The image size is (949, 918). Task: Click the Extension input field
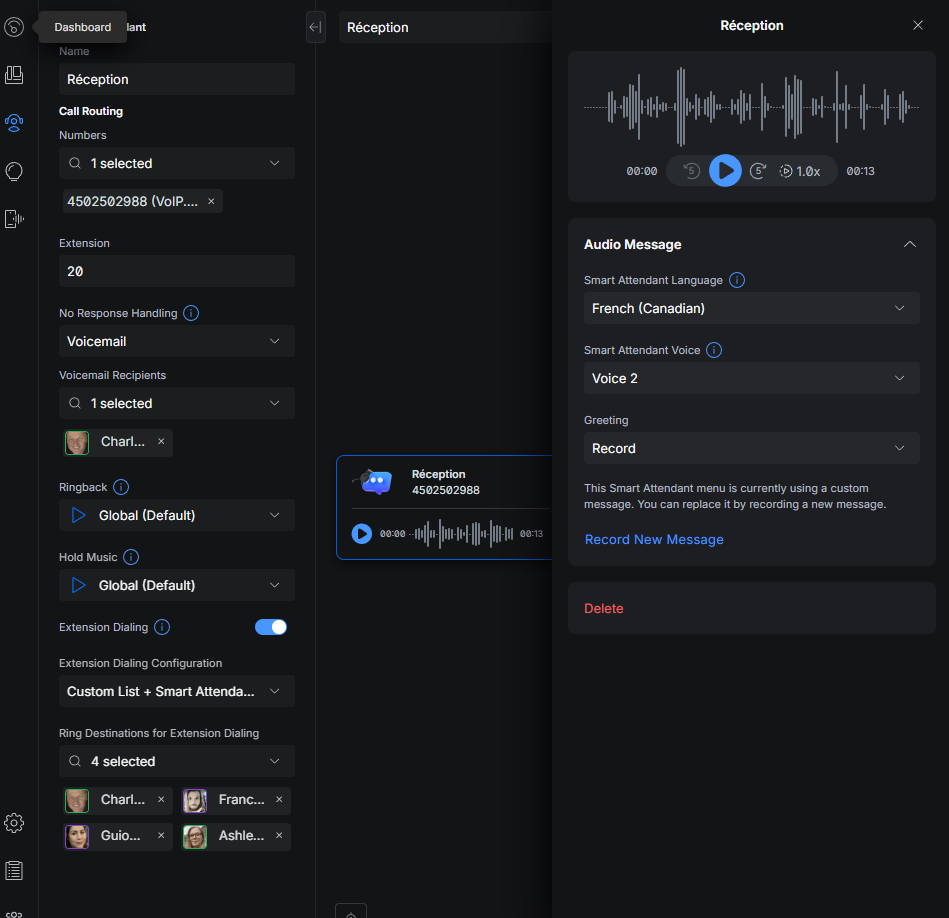(176, 271)
